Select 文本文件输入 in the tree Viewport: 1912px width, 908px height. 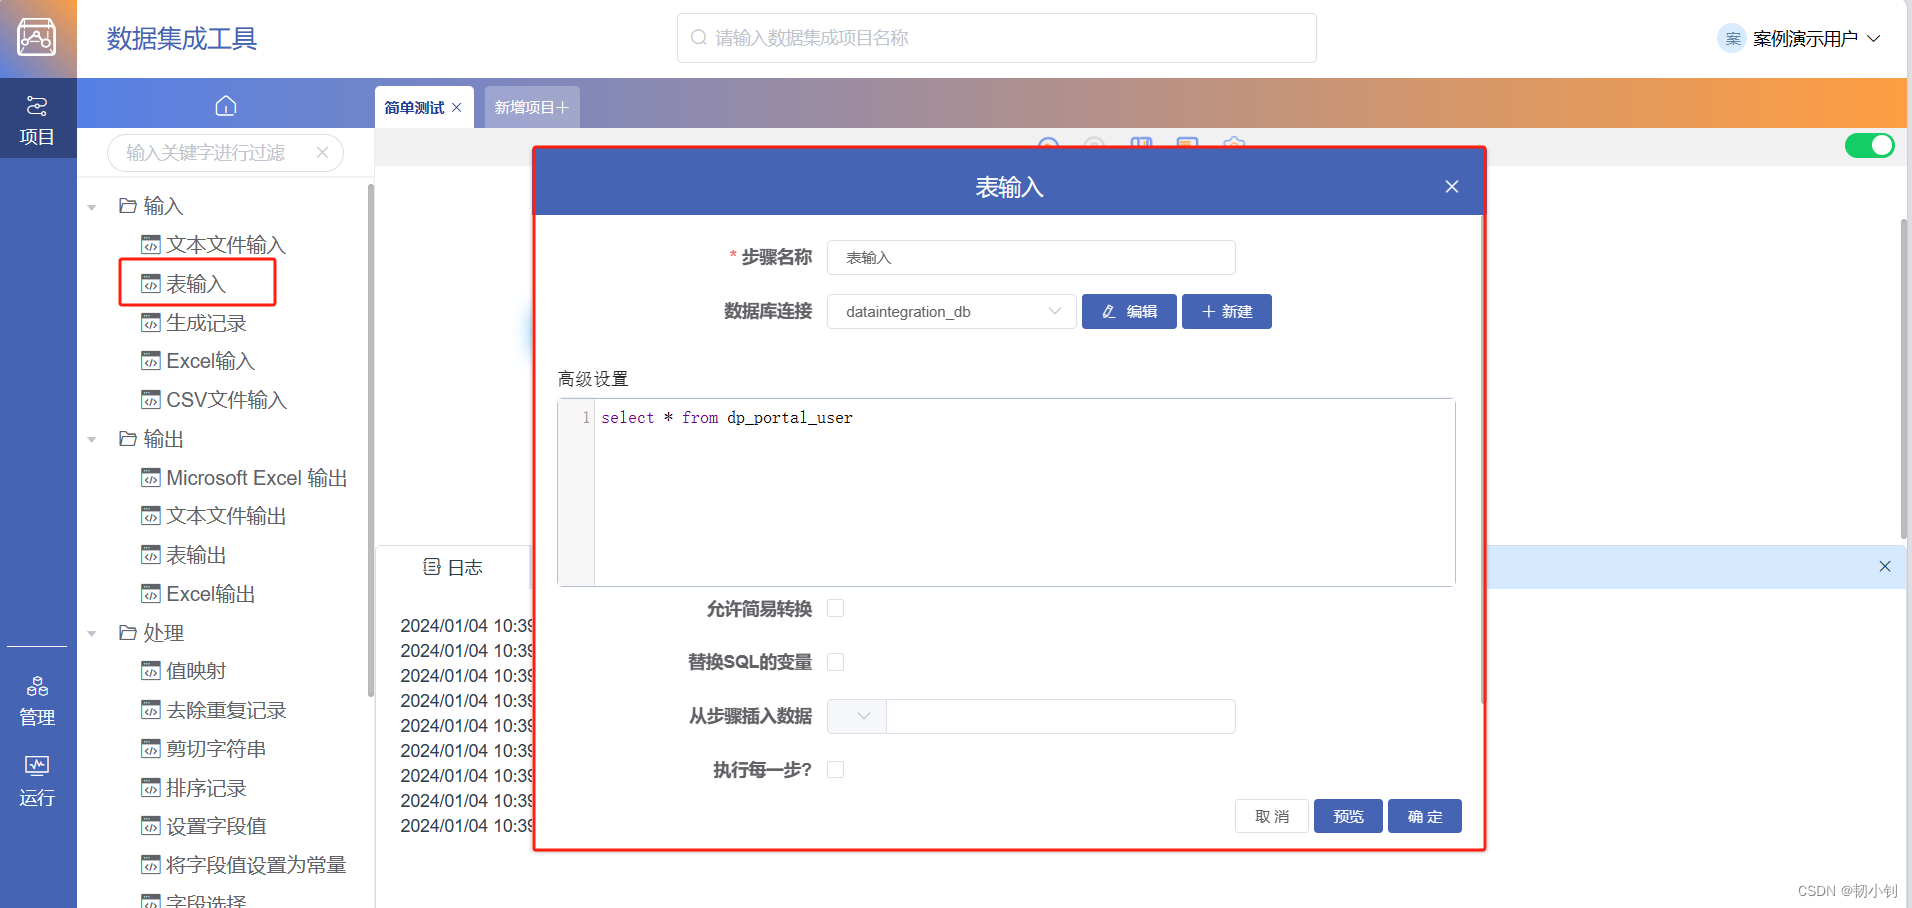click(x=214, y=245)
